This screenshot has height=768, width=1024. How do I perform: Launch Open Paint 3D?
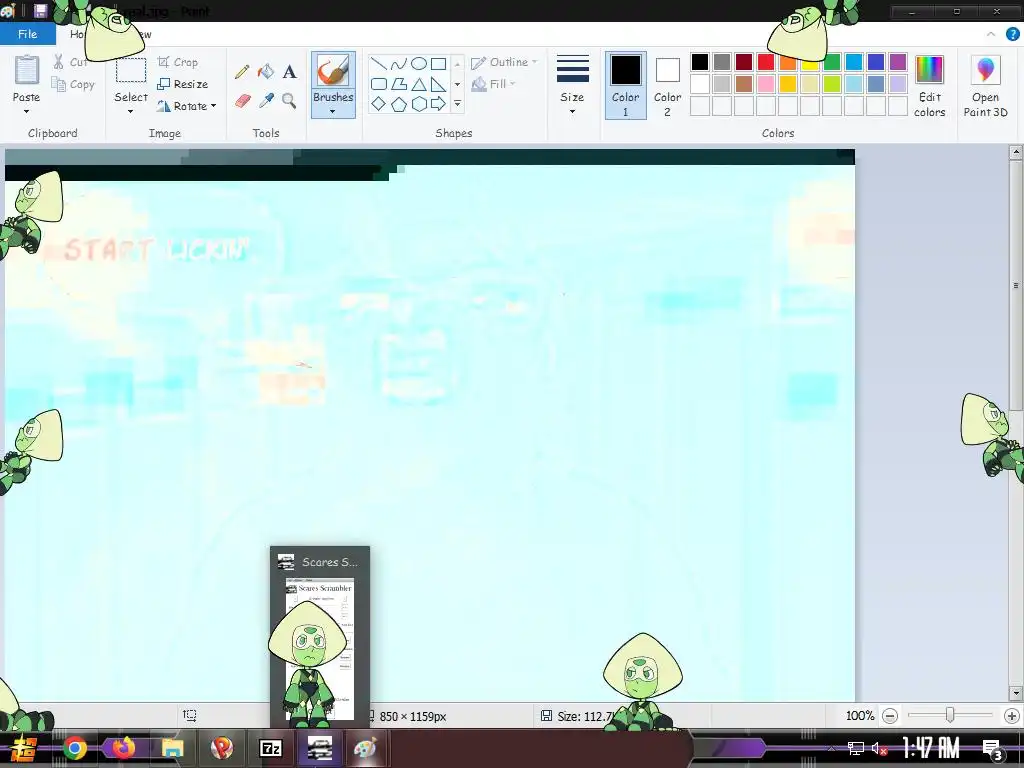click(985, 86)
